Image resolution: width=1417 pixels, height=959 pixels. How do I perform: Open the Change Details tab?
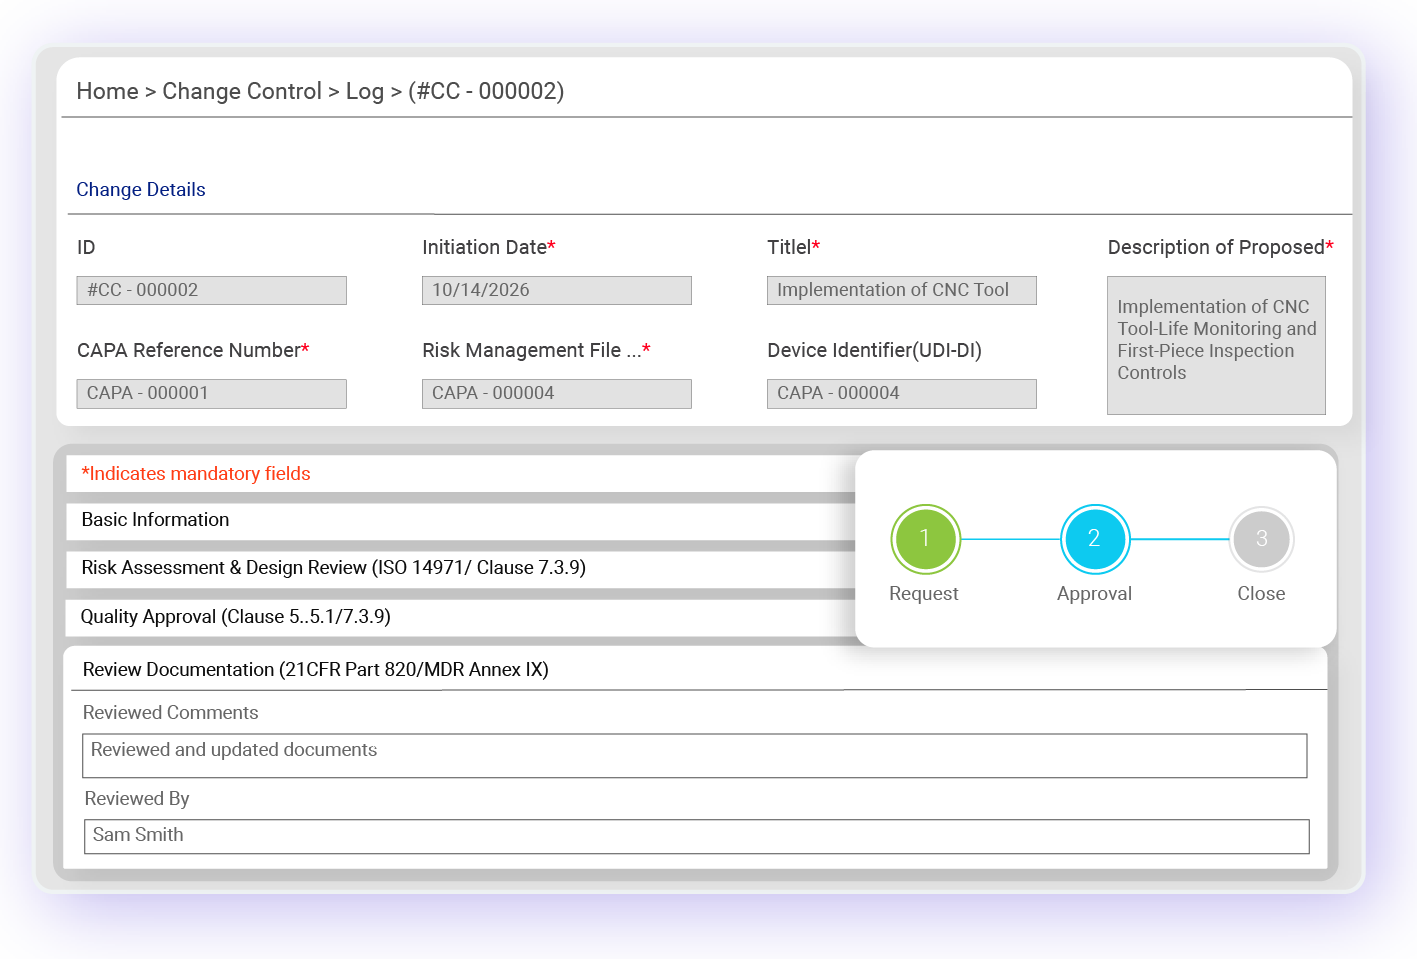[141, 190]
